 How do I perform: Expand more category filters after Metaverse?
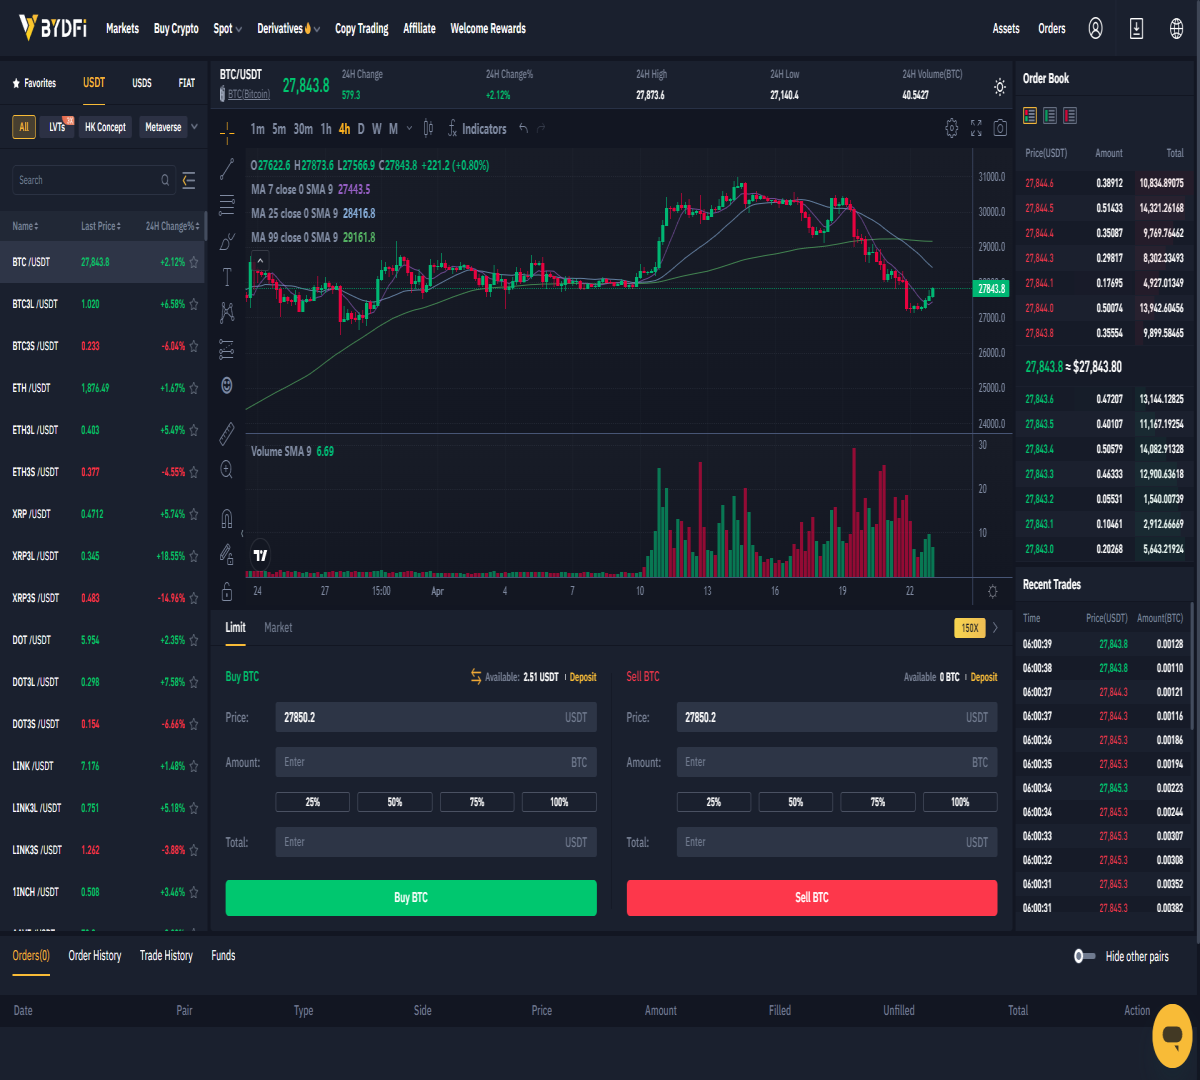[195, 127]
